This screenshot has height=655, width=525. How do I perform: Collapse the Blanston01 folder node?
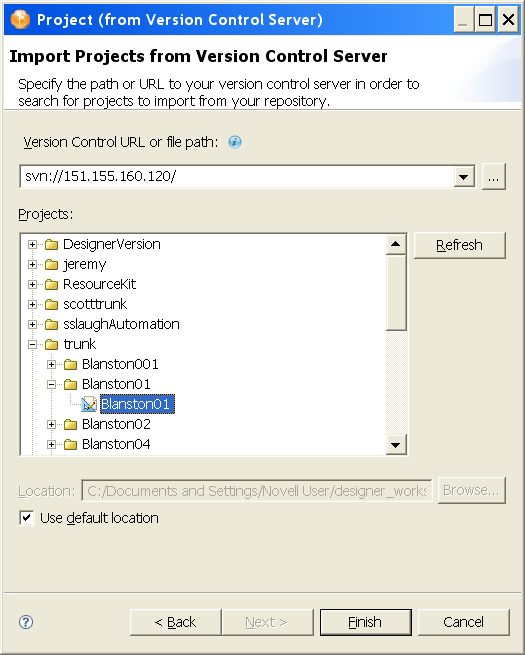point(51,384)
